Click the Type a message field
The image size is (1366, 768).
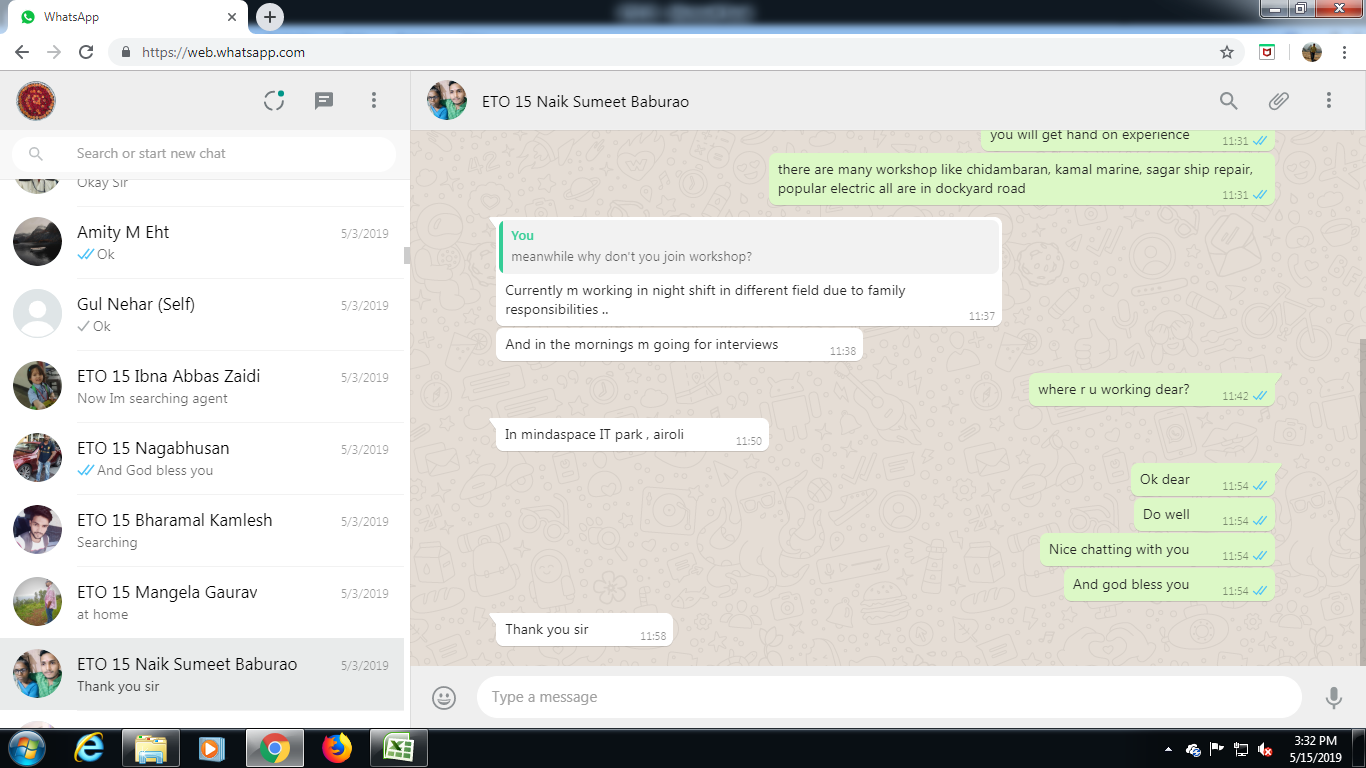(x=888, y=697)
